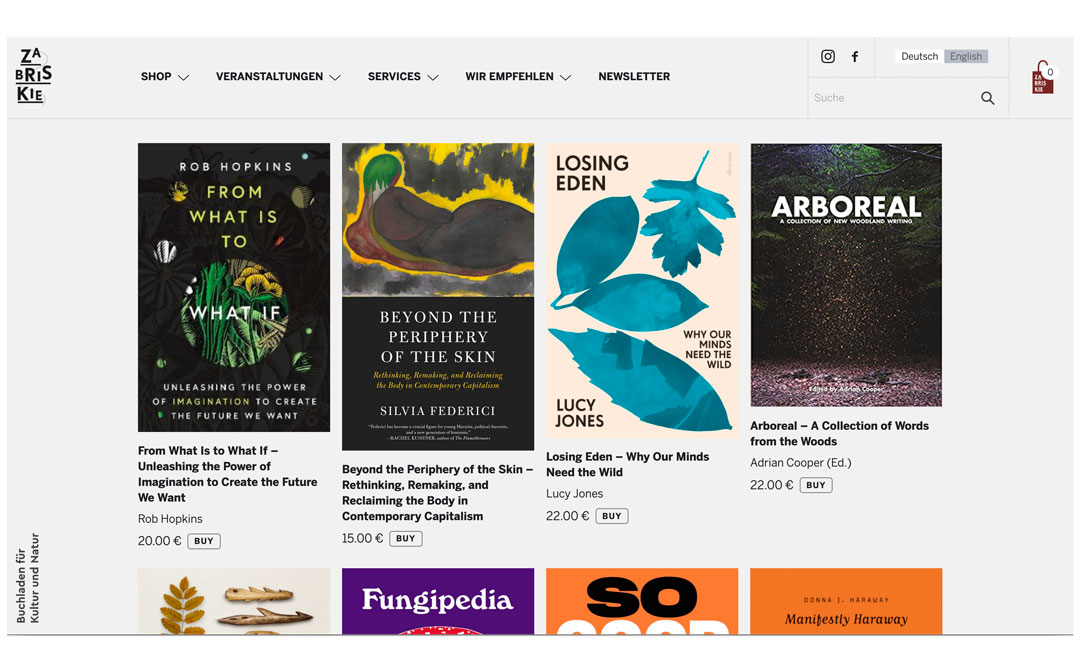Switch language to English

coord(966,56)
